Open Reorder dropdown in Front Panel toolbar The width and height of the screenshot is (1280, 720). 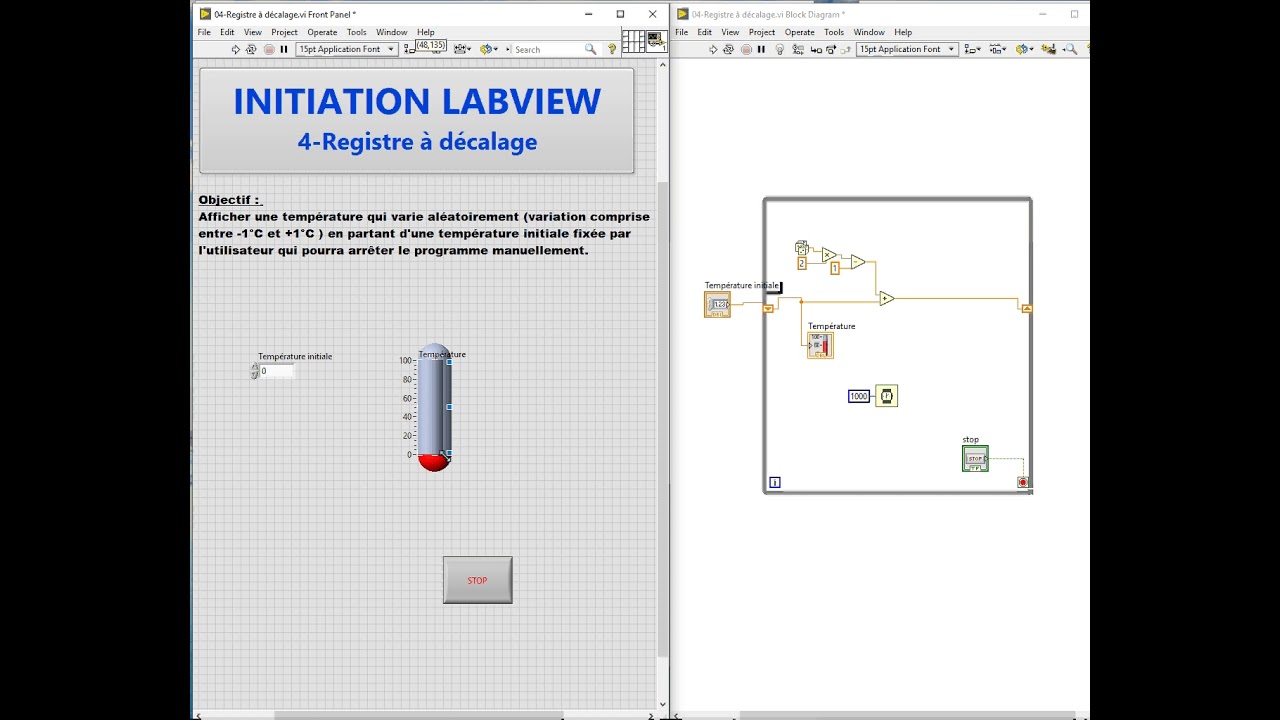[x=488, y=49]
